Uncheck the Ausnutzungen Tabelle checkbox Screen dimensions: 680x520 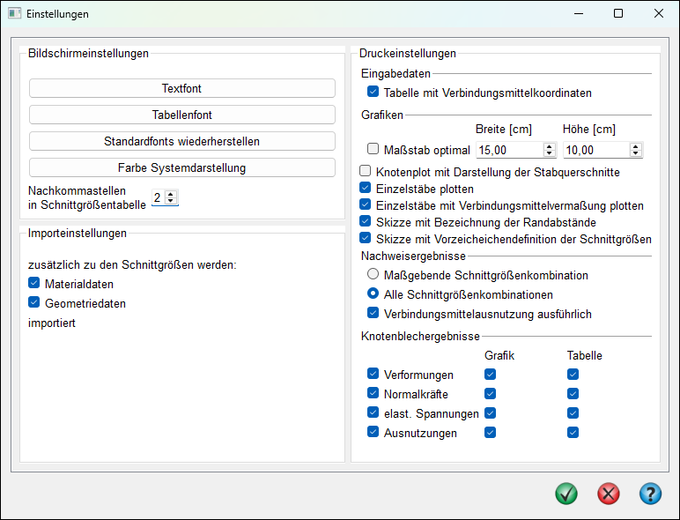(573, 432)
